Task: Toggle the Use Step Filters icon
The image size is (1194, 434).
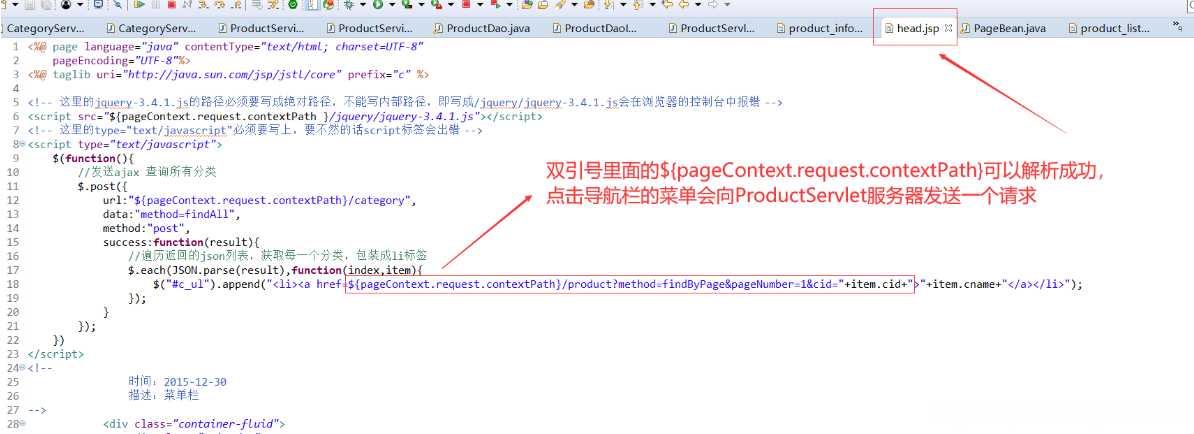Action: (274, 5)
